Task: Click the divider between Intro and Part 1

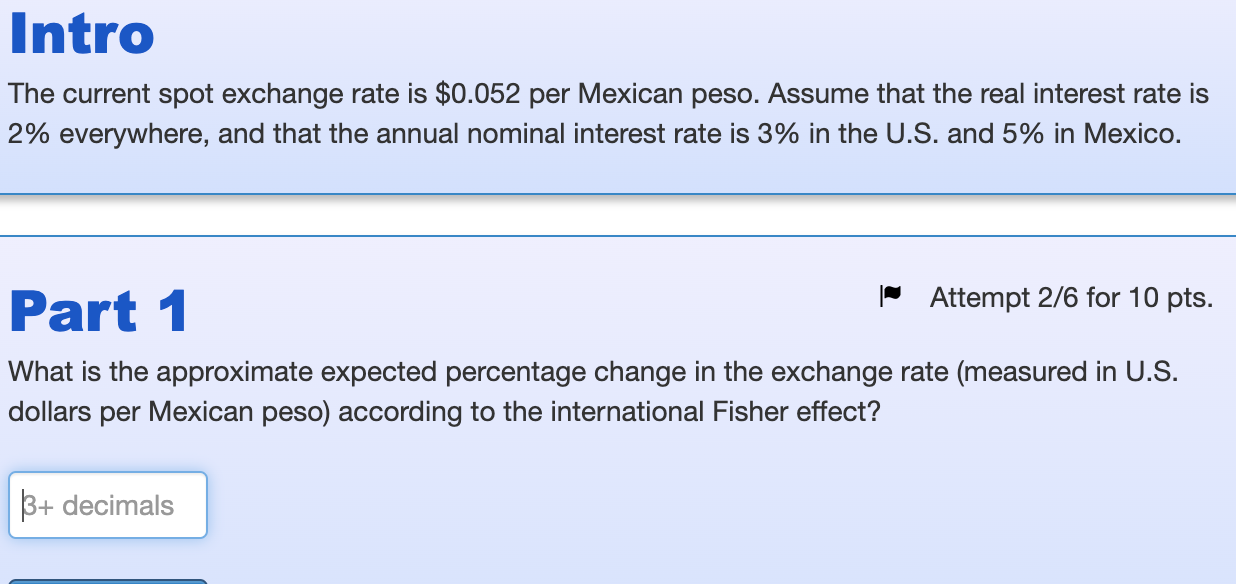Action: 618,212
